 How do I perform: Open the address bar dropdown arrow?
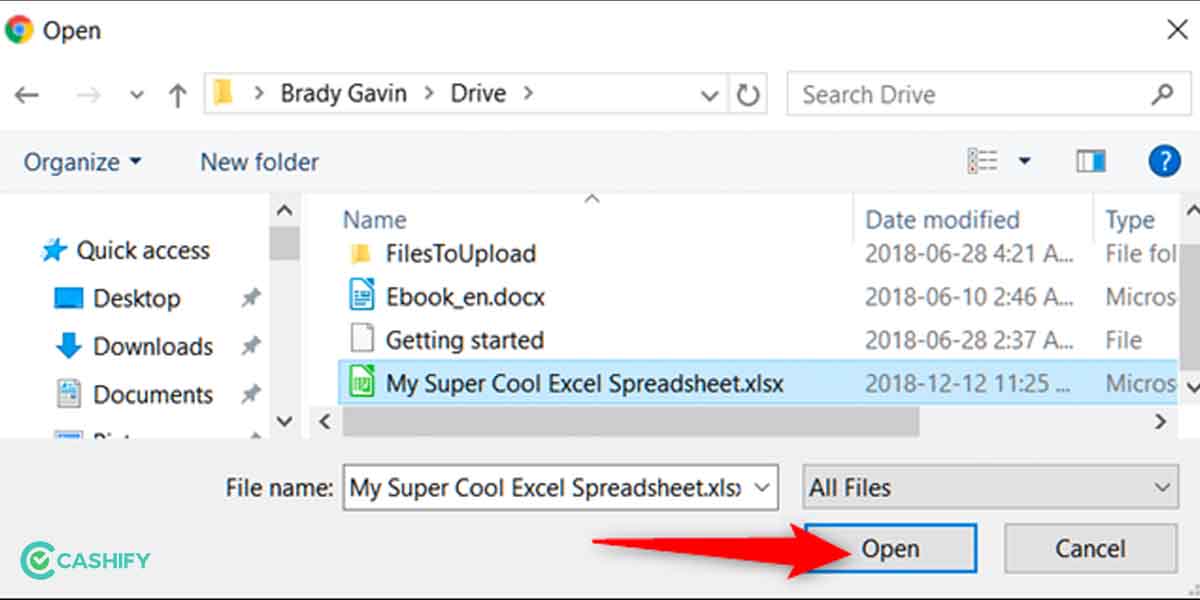click(709, 93)
